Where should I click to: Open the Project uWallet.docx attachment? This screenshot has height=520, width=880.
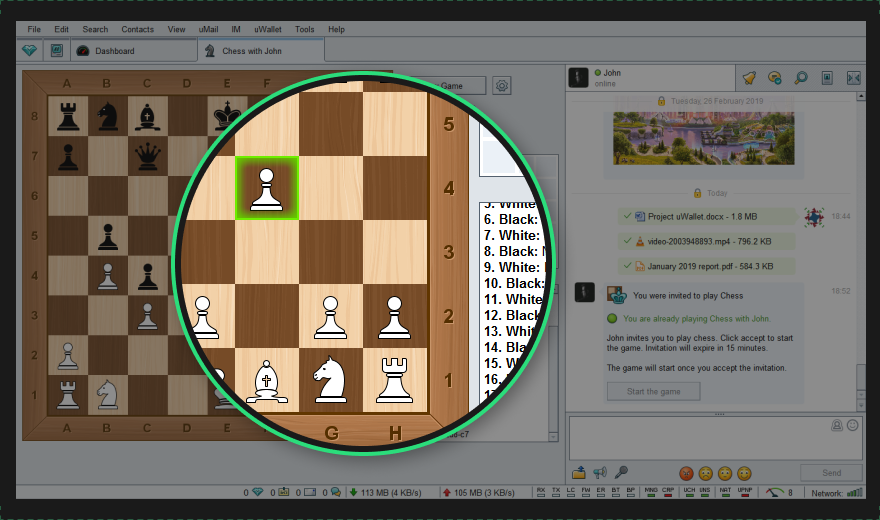pyautogui.click(x=707, y=217)
